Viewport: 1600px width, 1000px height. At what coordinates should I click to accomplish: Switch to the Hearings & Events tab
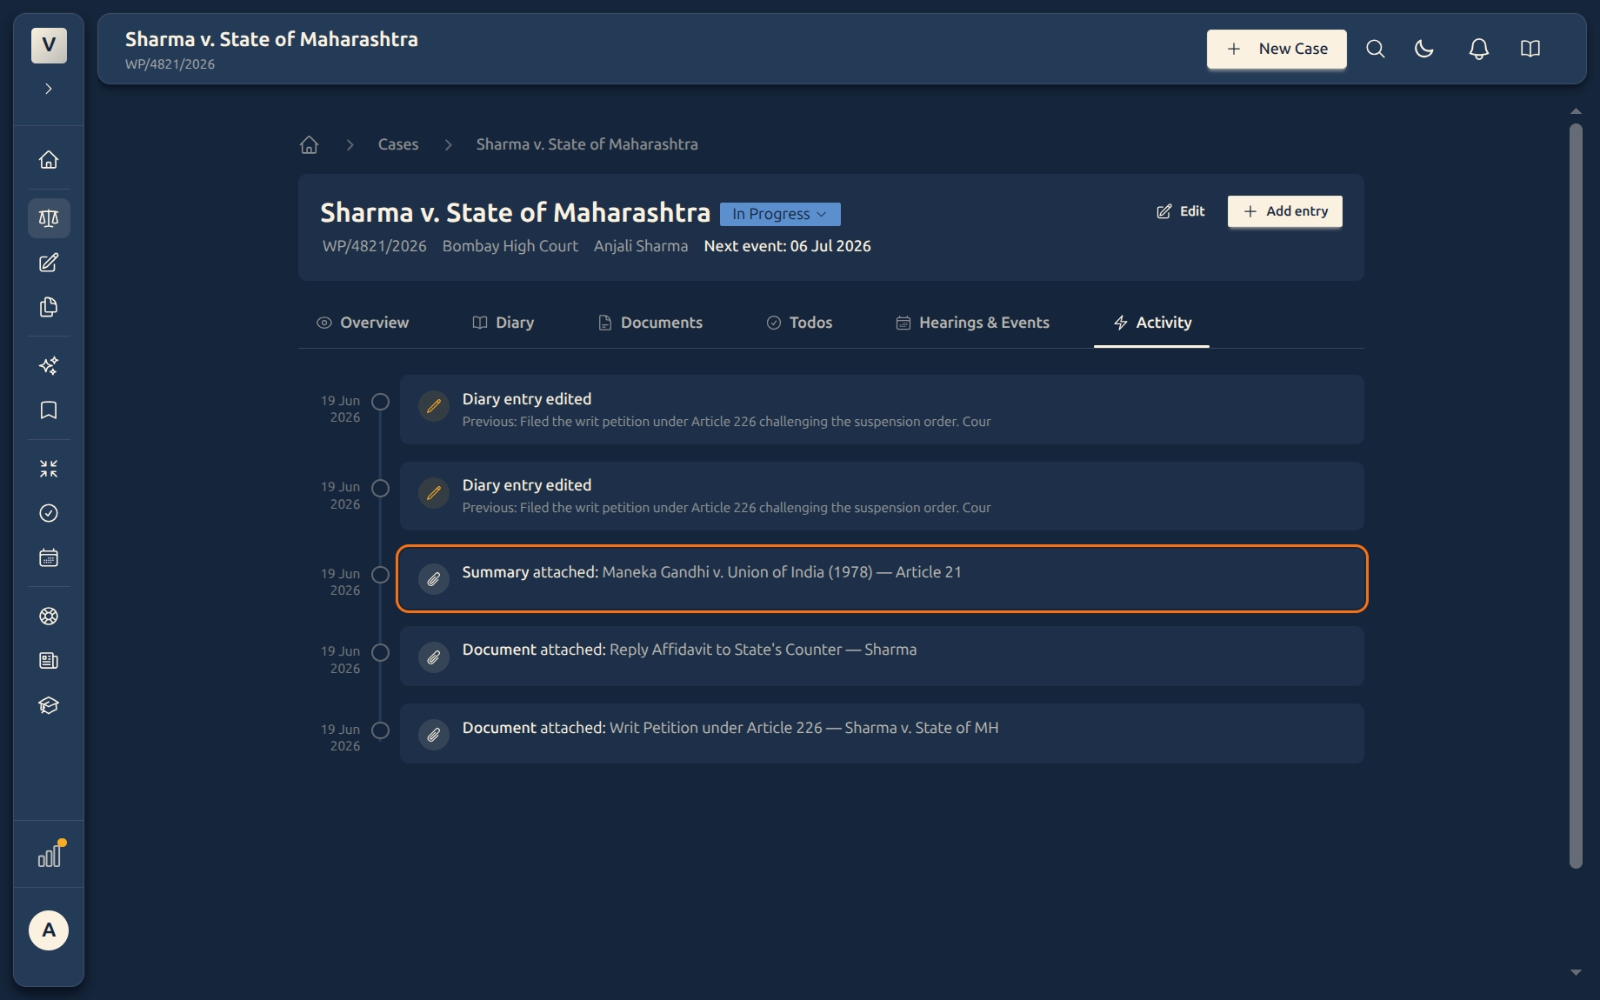(x=972, y=323)
